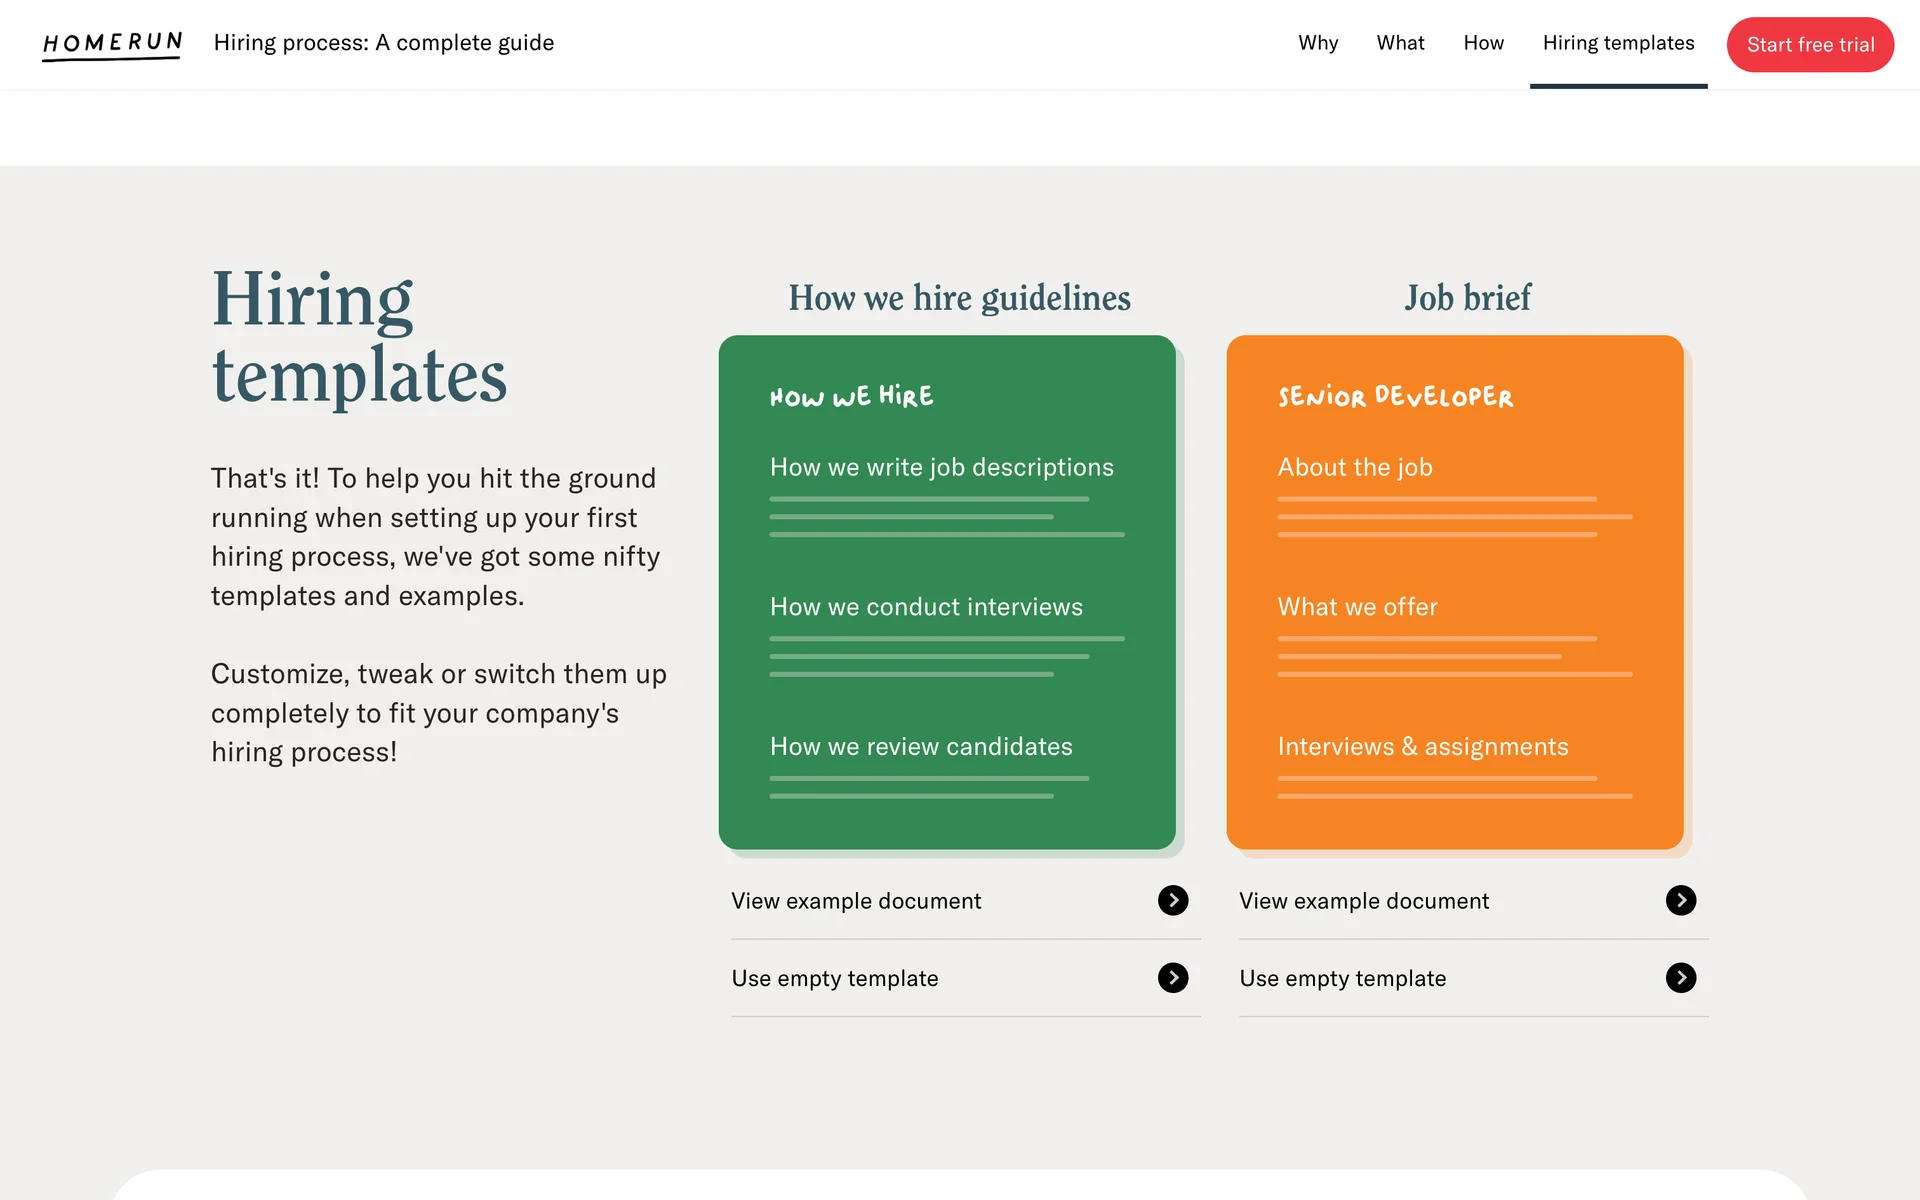Viewport: 1920px width, 1200px height.
Task: Go to the Why section
Action: click(x=1318, y=43)
